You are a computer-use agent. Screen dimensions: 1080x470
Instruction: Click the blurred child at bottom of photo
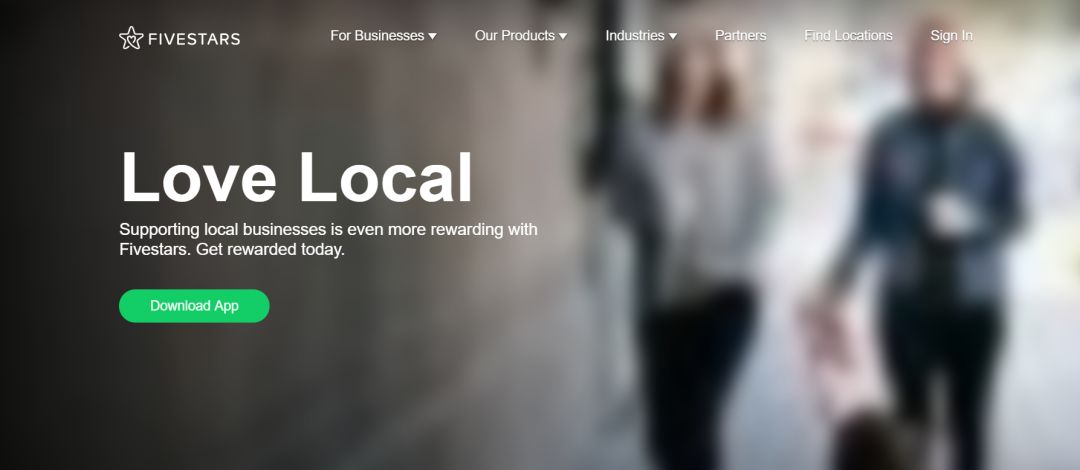[871, 441]
